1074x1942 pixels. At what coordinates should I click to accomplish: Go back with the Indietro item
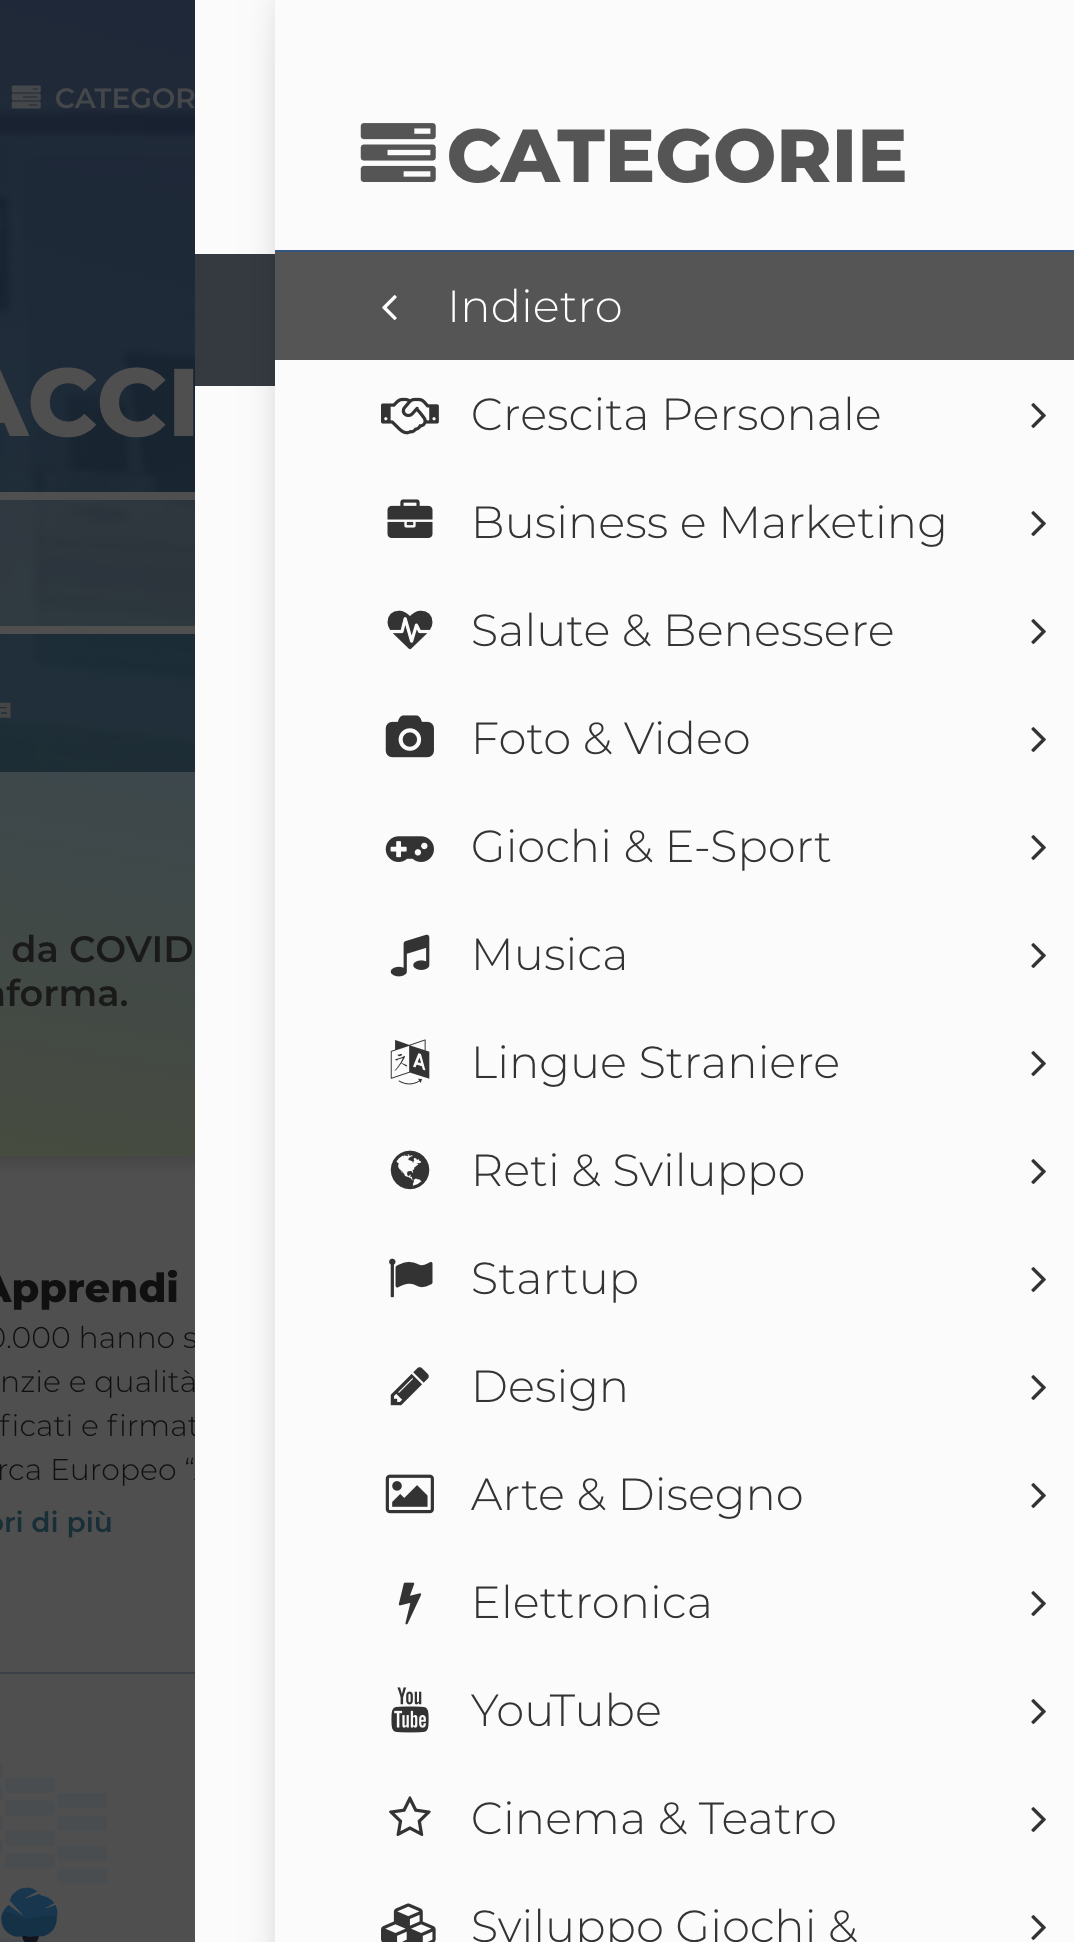(x=674, y=306)
